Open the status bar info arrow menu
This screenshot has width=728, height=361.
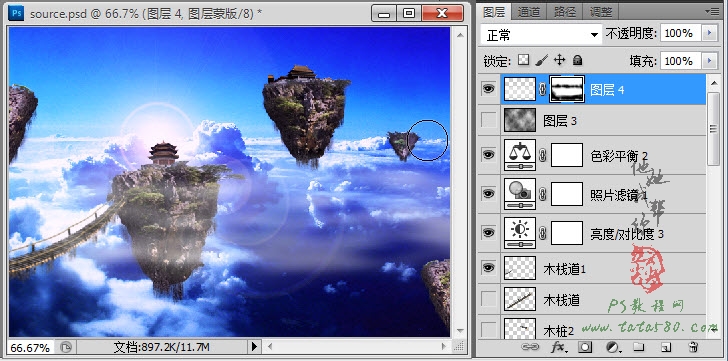tap(254, 347)
